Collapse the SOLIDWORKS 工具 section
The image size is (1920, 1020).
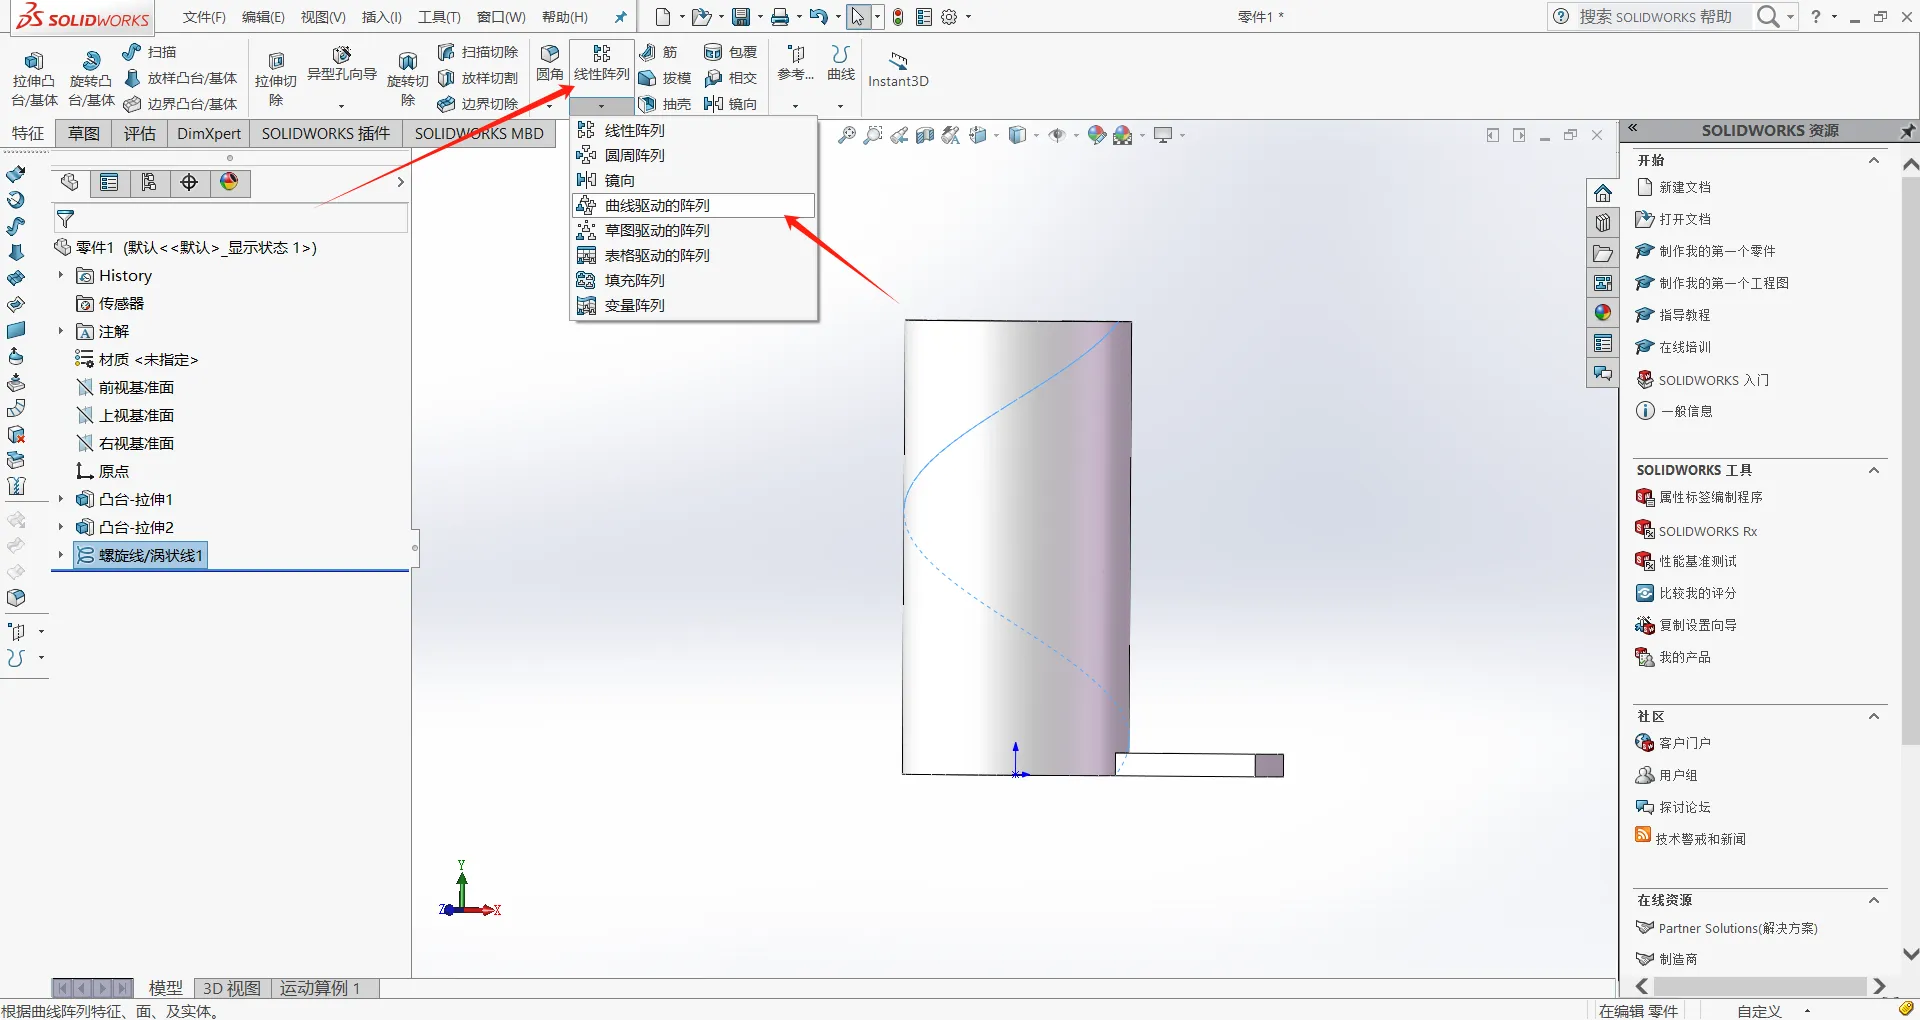point(1874,470)
